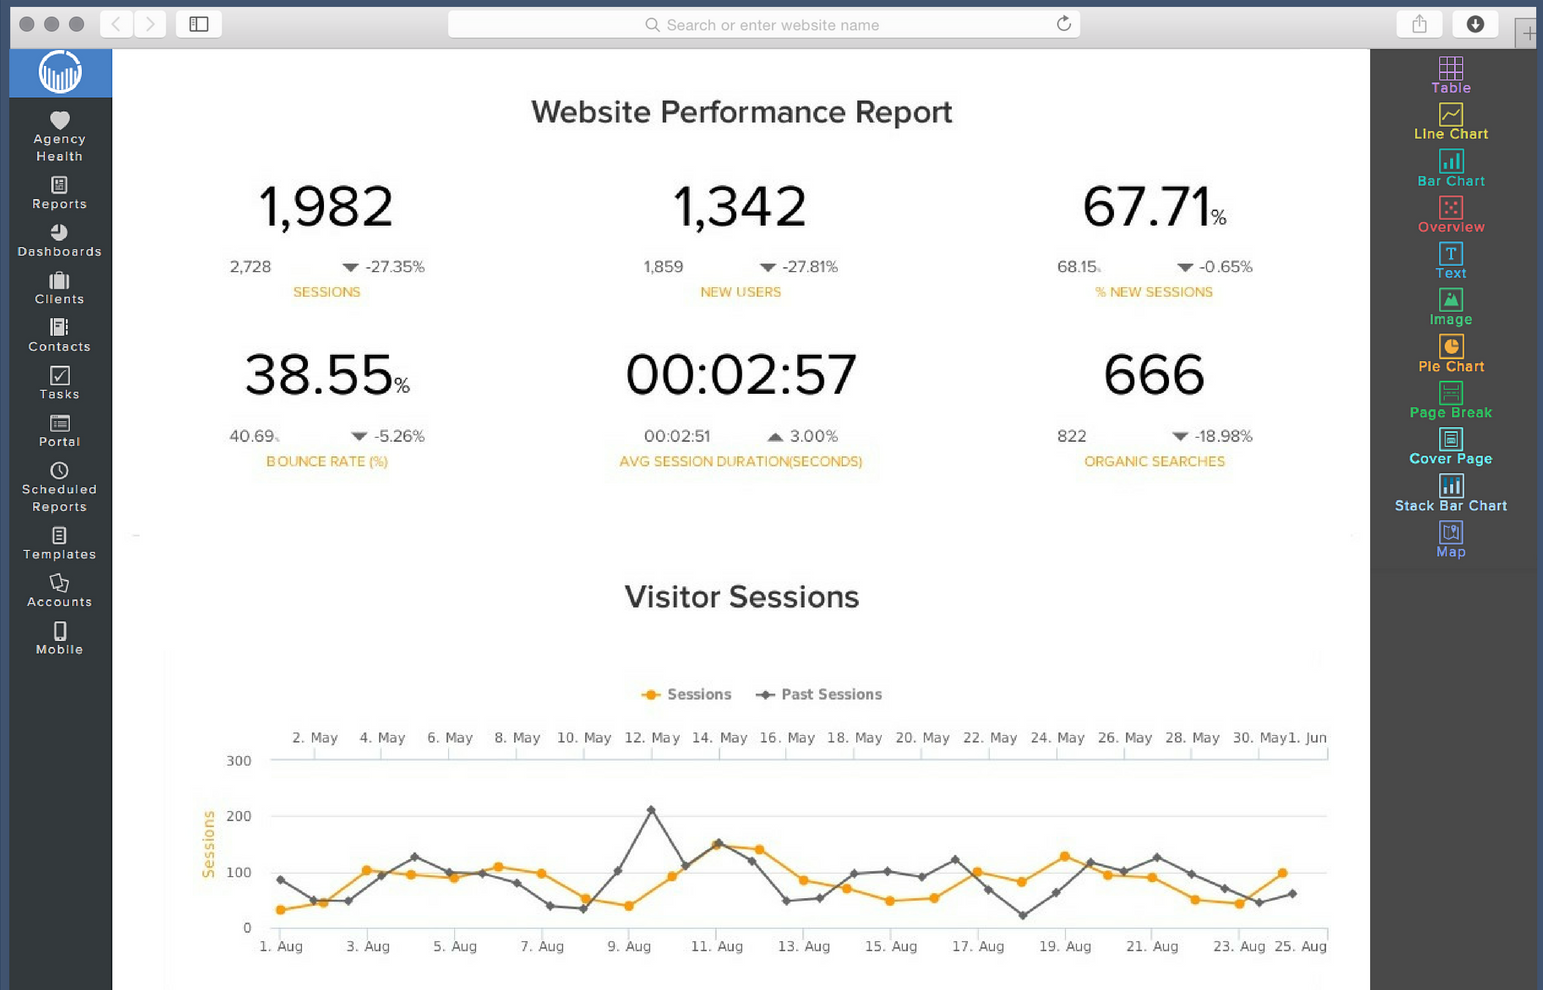Insert a Pie Chart
Image resolution: width=1543 pixels, height=990 pixels.
coord(1451,353)
